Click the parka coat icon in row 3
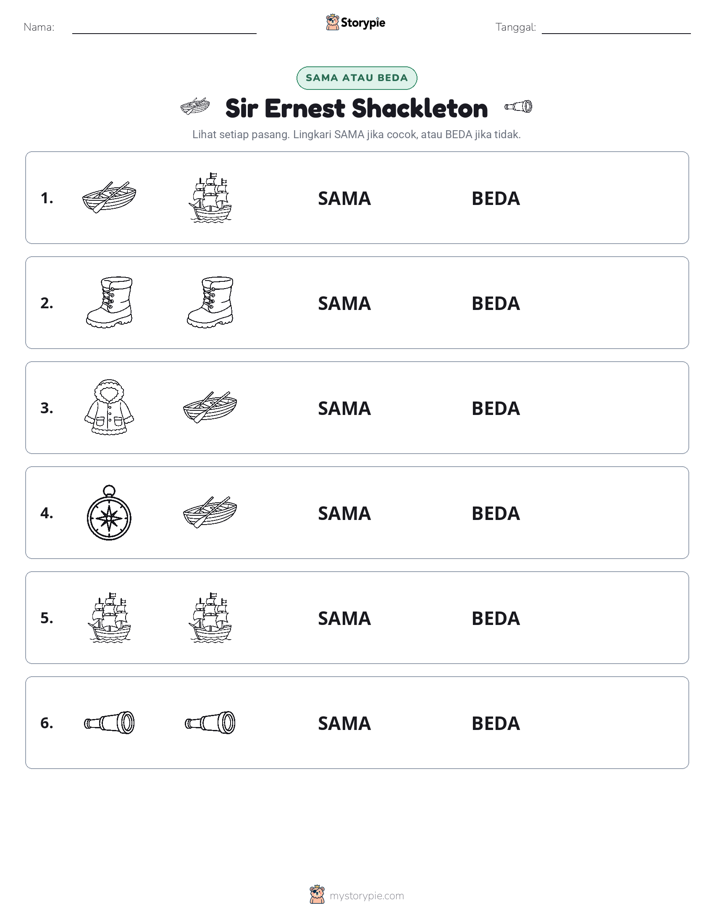This screenshot has height=924, width=714. coord(109,407)
